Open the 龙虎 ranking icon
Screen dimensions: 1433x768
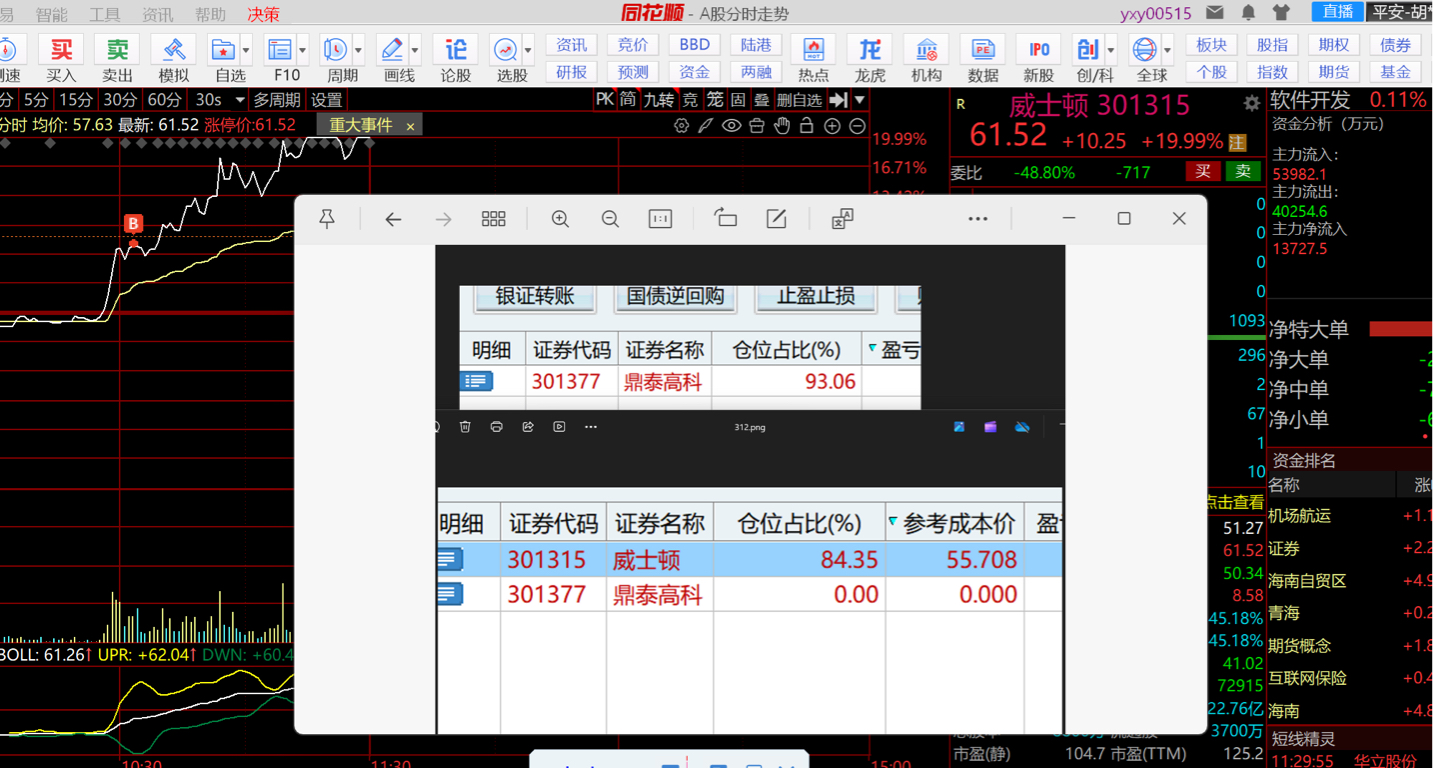tap(870, 50)
